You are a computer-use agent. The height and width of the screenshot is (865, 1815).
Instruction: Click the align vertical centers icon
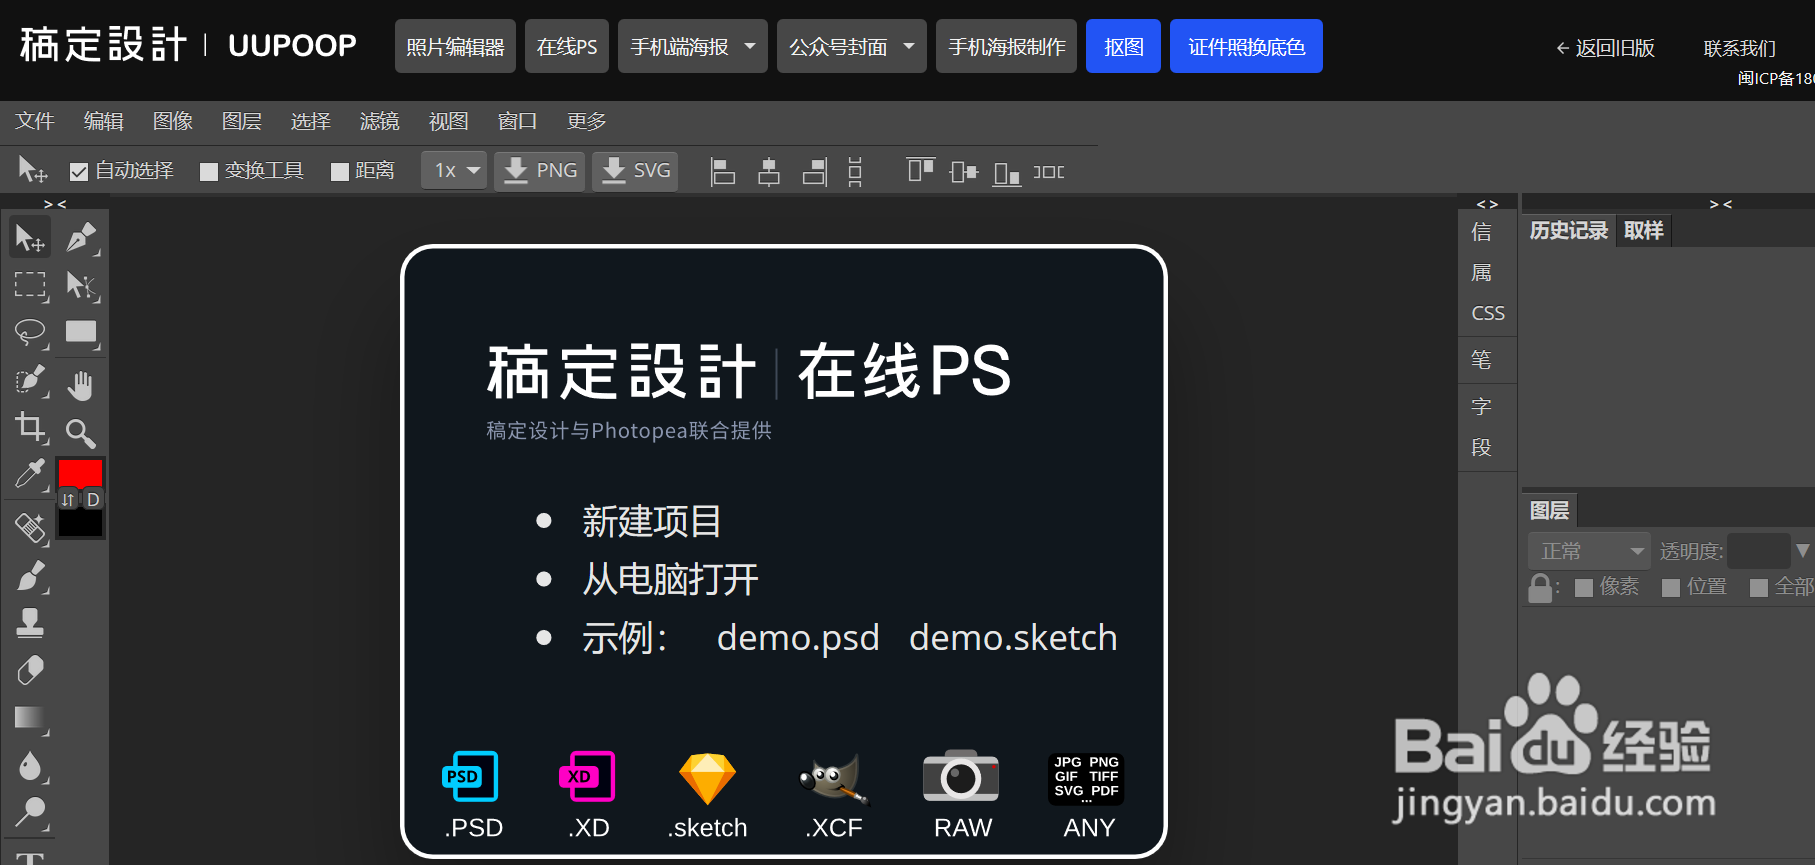963,172
